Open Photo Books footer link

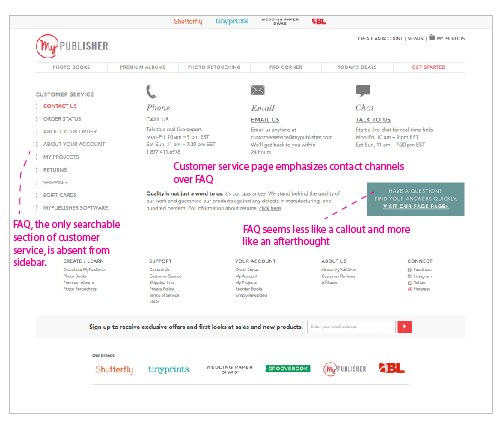75,276
